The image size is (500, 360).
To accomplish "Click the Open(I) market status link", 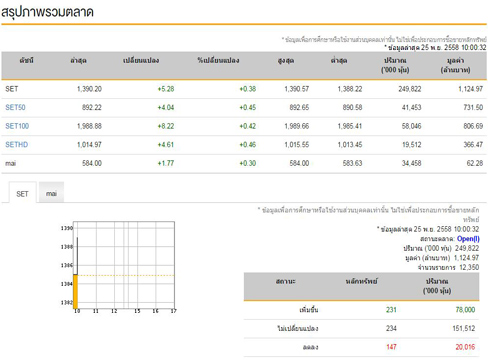I will [x=468, y=239].
